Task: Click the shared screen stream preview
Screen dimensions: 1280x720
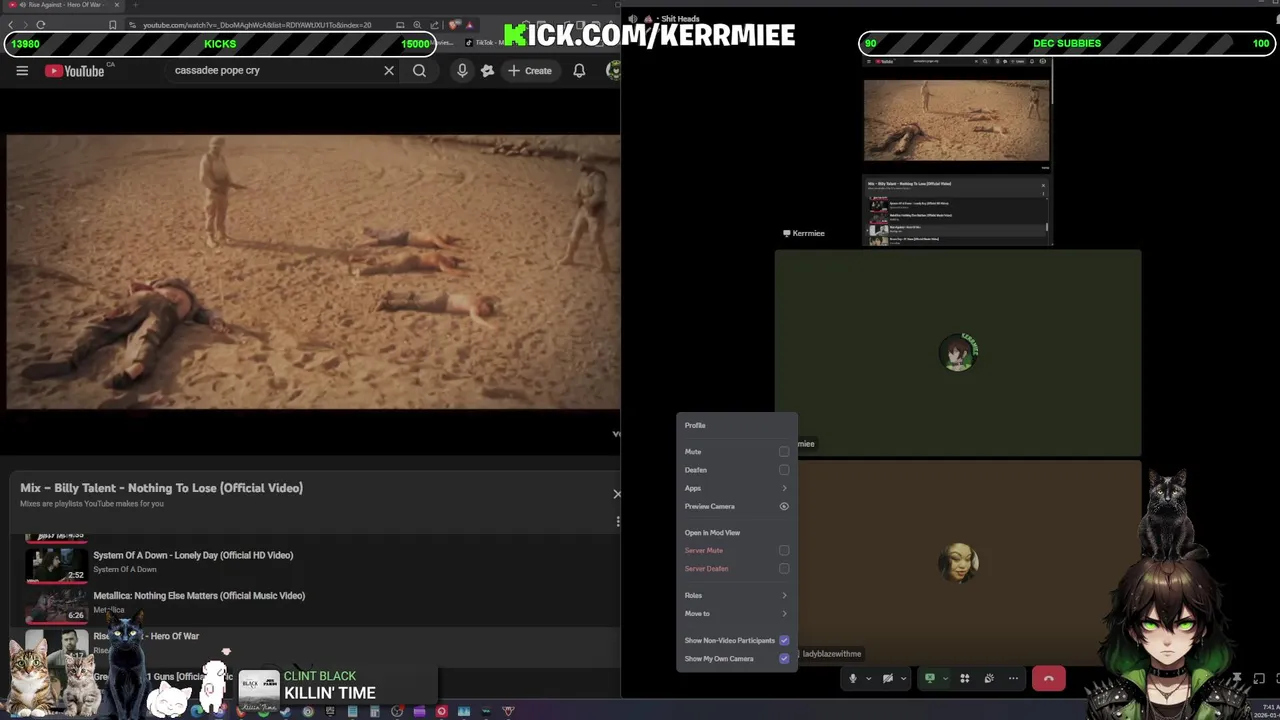Action: point(957,150)
